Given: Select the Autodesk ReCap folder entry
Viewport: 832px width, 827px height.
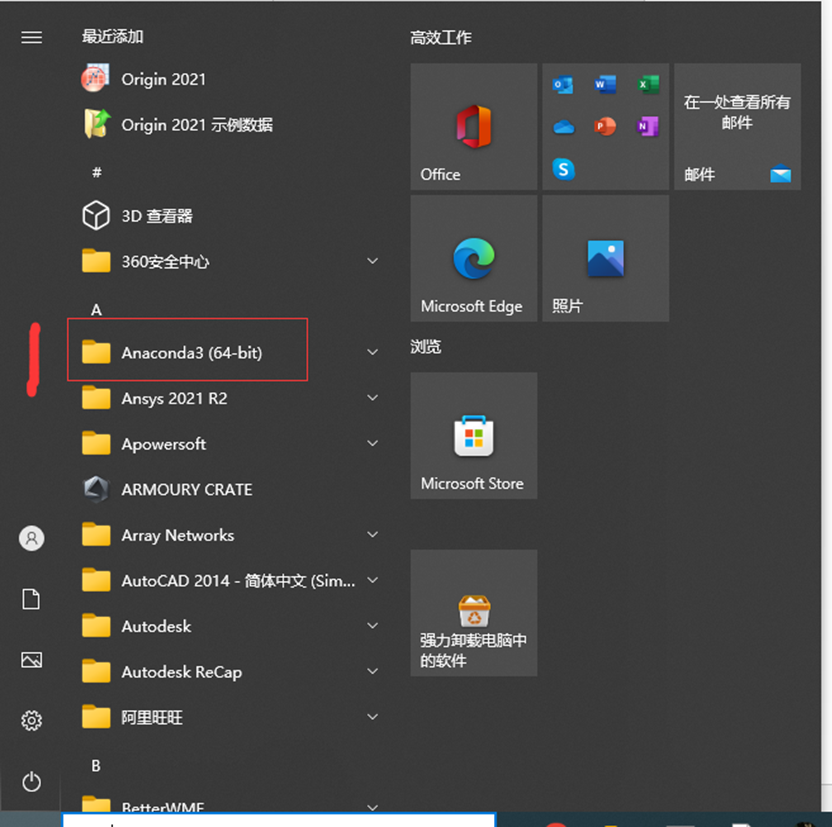Looking at the screenshot, I should coord(230,672).
